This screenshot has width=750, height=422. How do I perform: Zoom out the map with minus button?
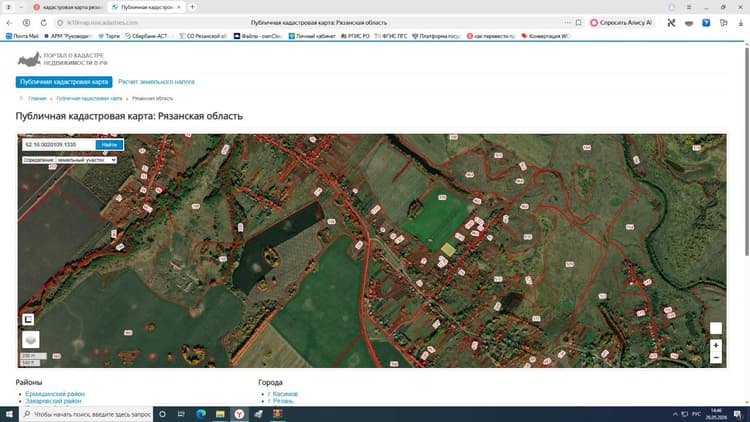pyautogui.click(x=716, y=357)
